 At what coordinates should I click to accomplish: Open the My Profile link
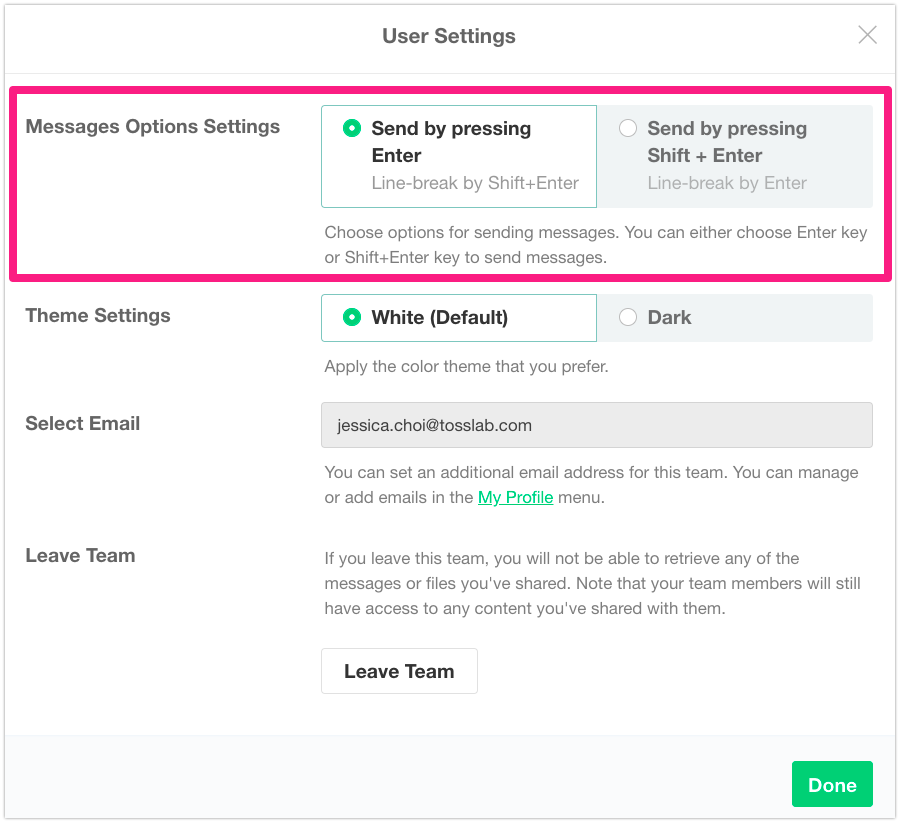(x=515, y=497)
